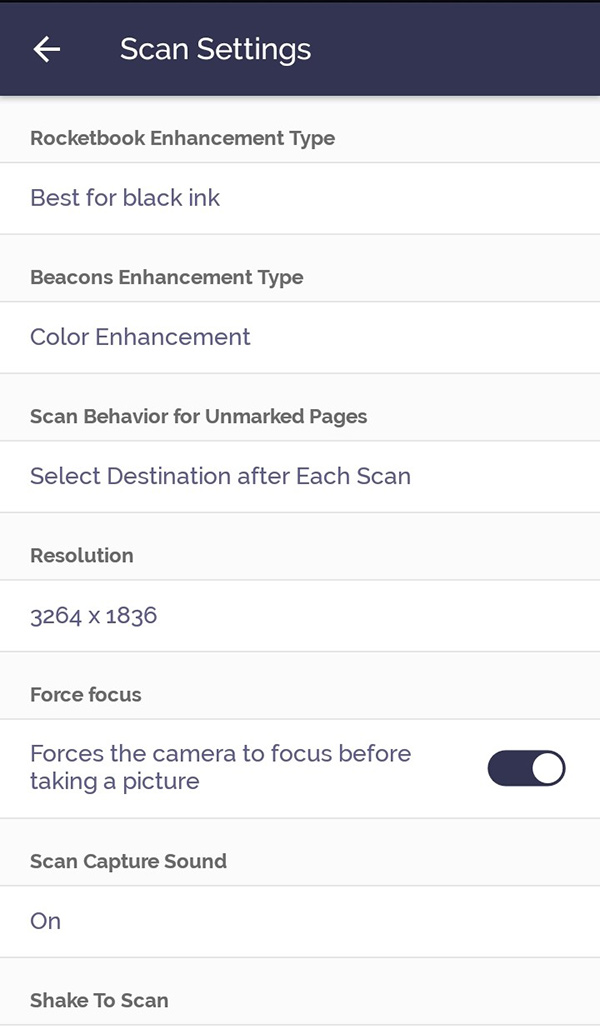Screen dimensions: 600x1029
Task: Change the 3264 x 1836 resolution value
Action: (x=94, y=615)
